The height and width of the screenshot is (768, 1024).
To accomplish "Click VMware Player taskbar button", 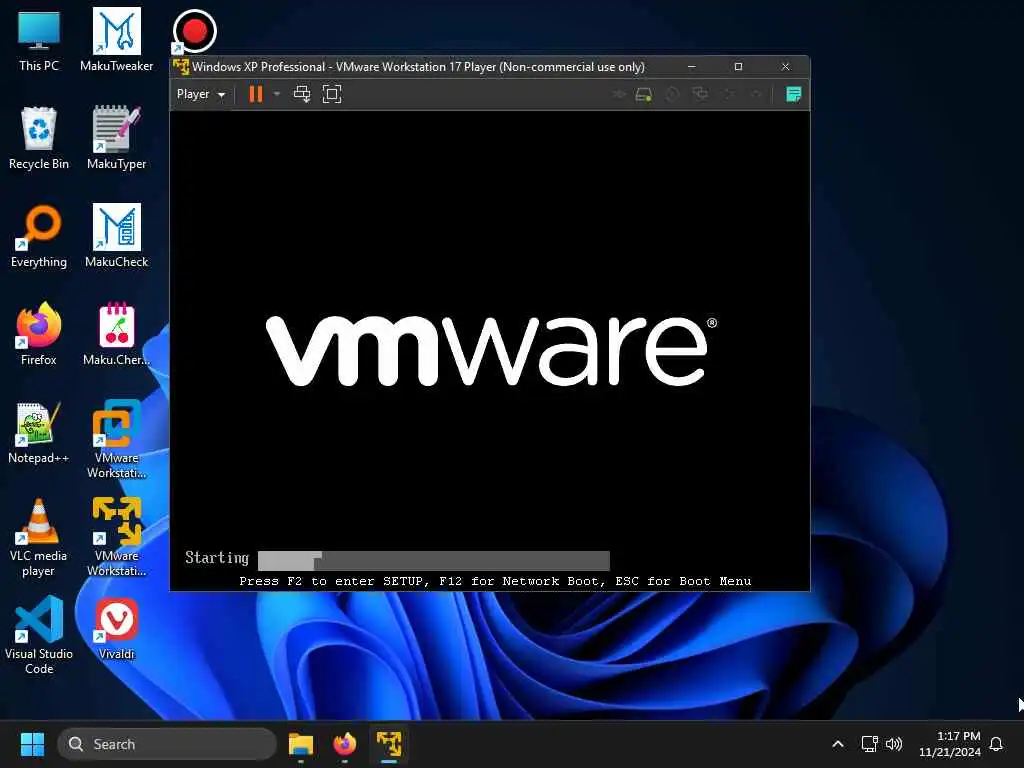I will [389, 744].
